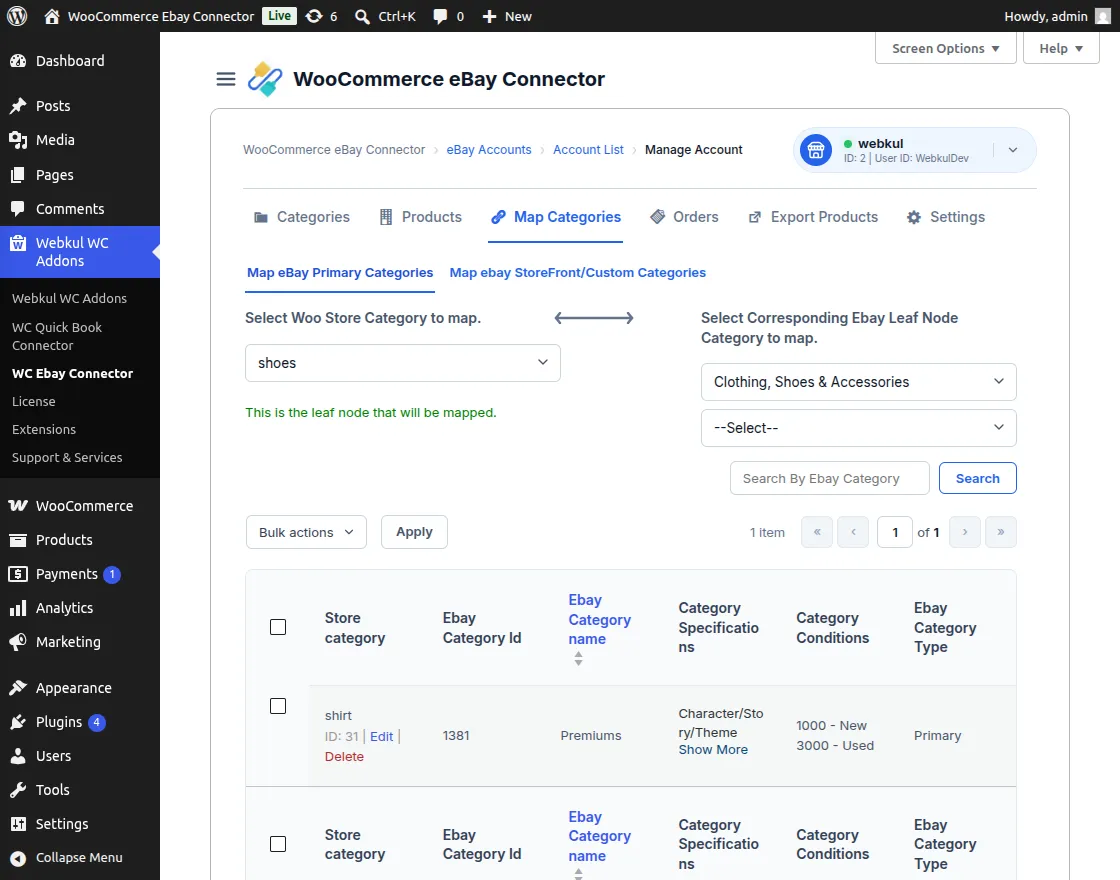Click the plus New icon in admin bar
The image size is (1120, 880).
(489, 16)
